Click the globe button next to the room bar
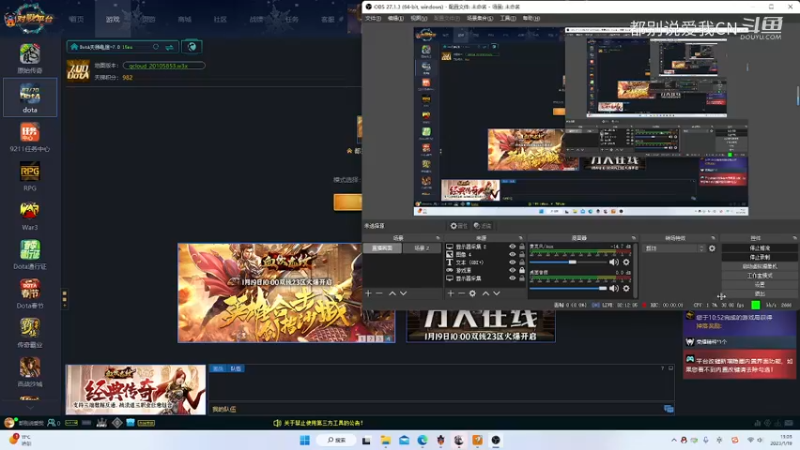The image size is (800, 450). [192, 47]
